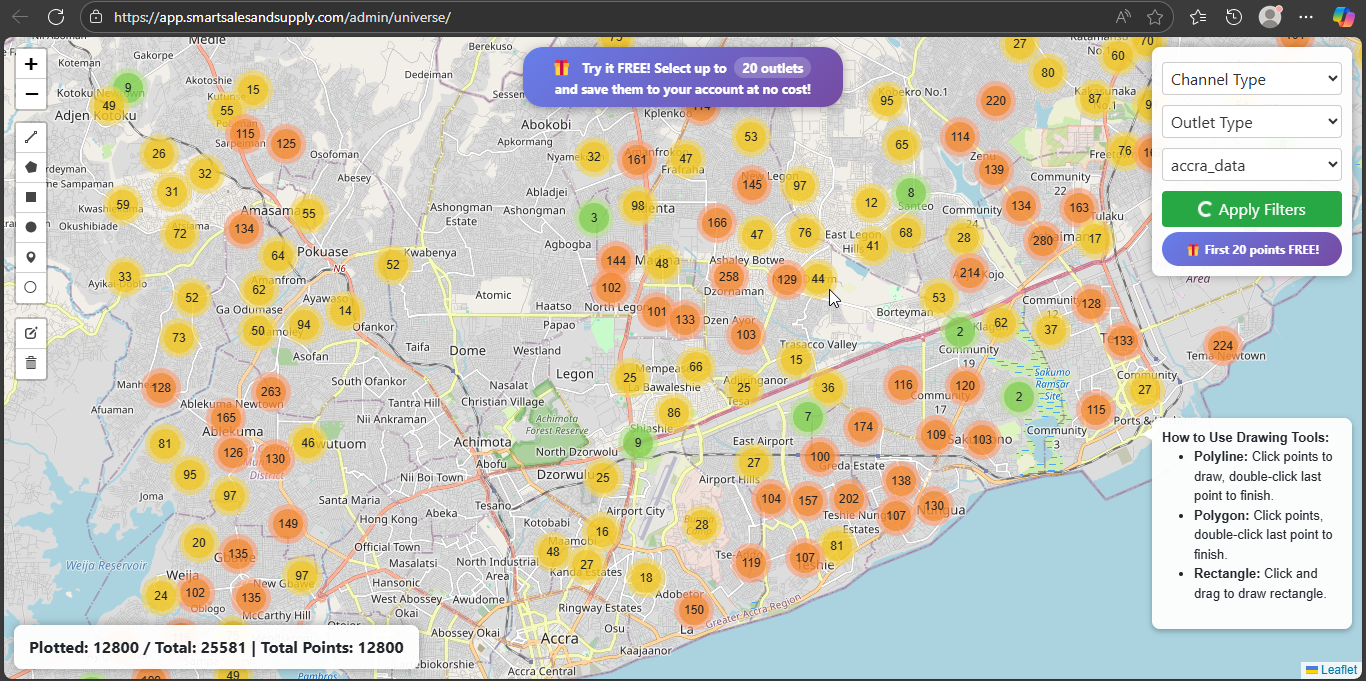Select the marker pin tool
Image resolution: width=1366 pixels, height=681 pixels.
point(31,257)
